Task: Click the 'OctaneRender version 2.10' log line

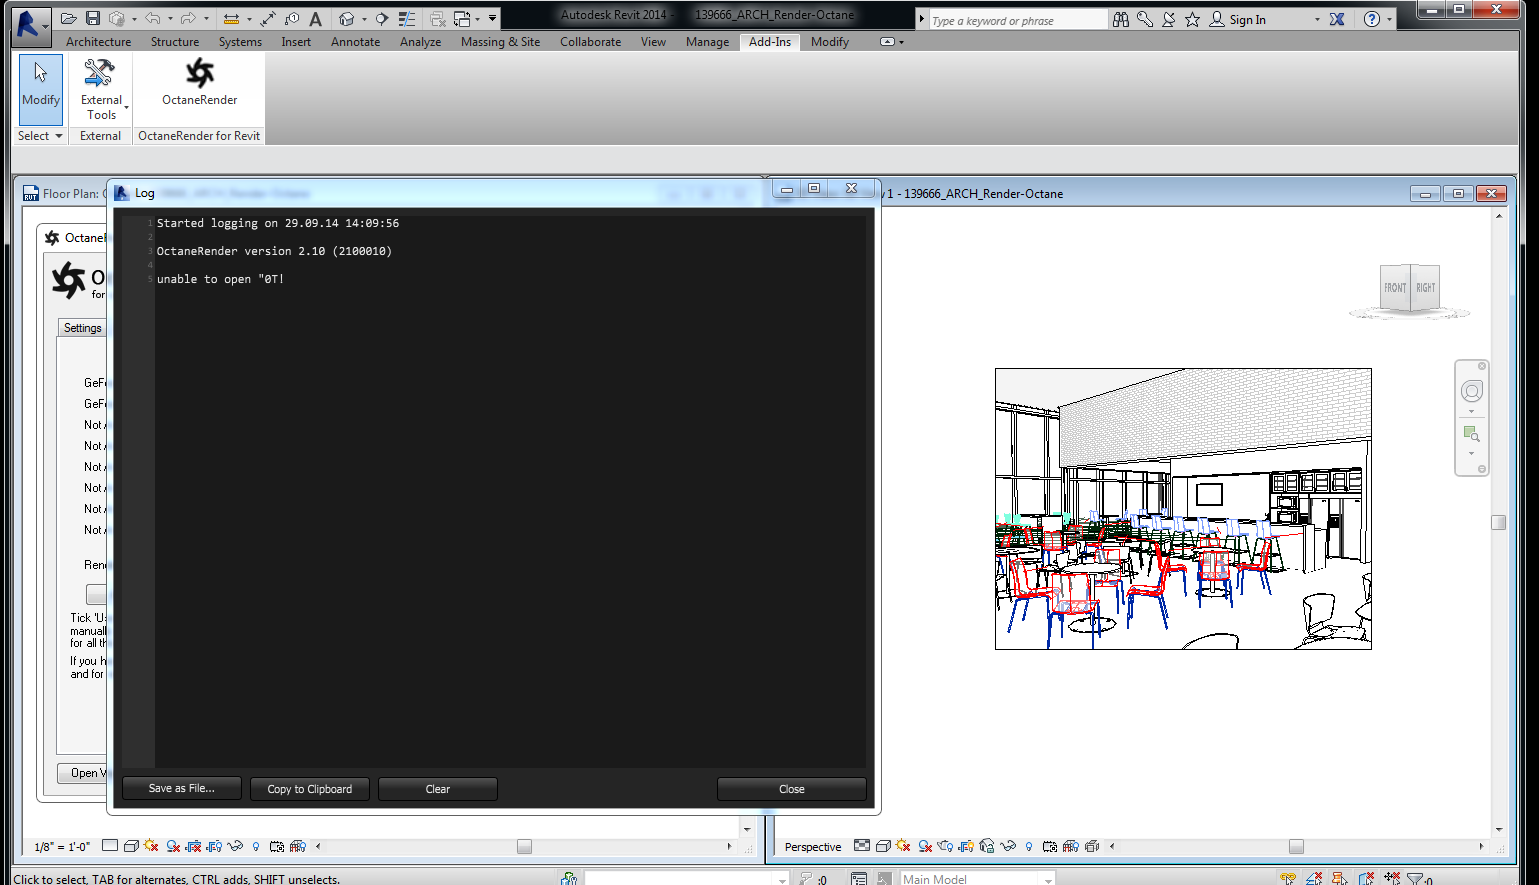Action: (x=274, y=251)
